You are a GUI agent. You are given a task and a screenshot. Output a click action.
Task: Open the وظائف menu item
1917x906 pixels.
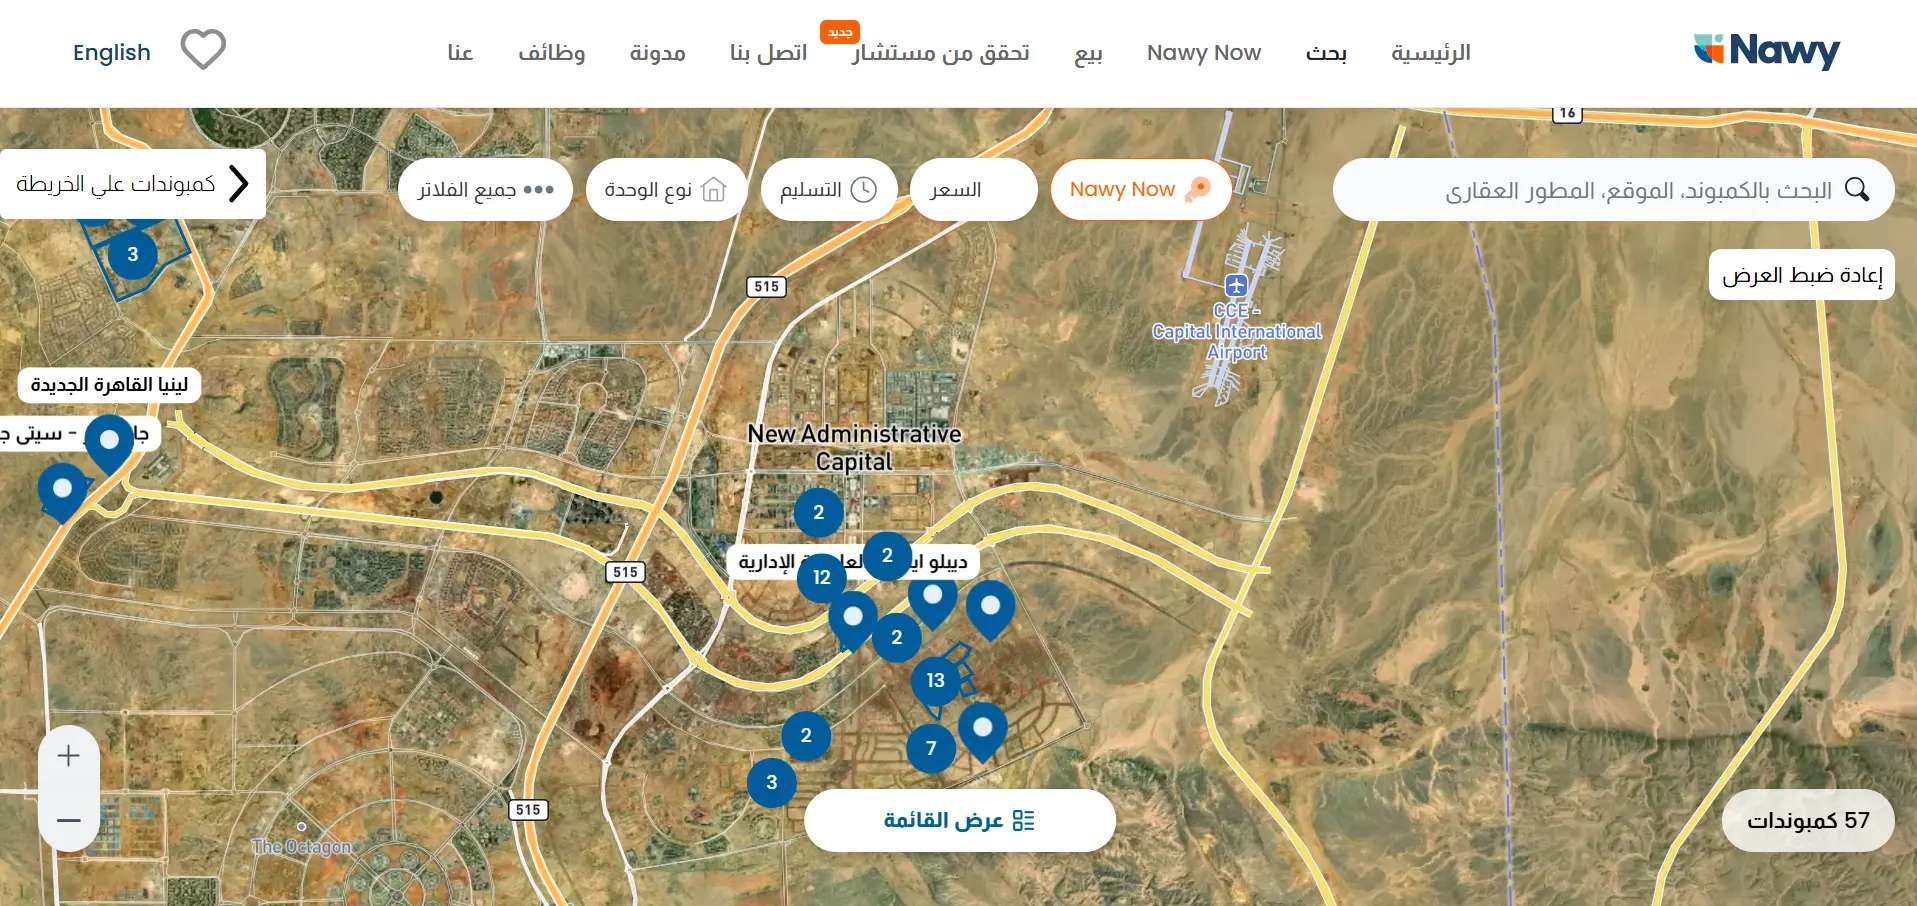click(551, 52)
